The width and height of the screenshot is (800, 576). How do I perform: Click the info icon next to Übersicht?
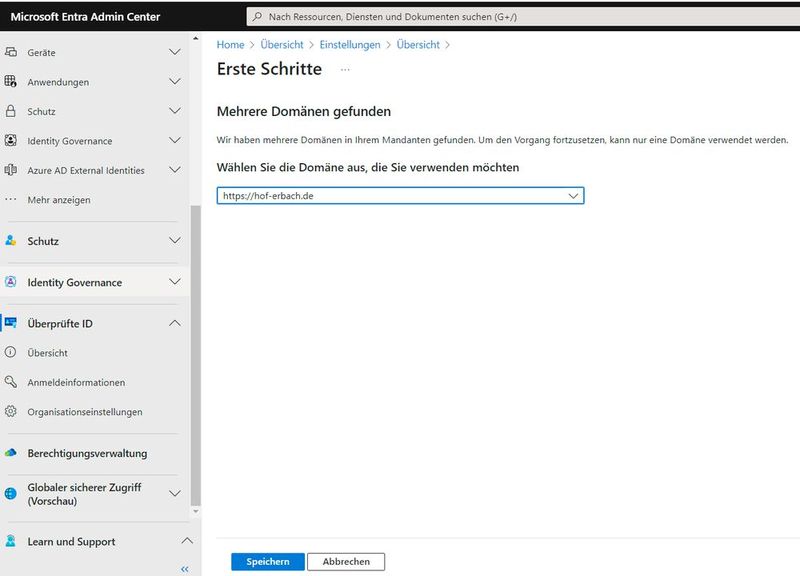[x=11, y=352]
